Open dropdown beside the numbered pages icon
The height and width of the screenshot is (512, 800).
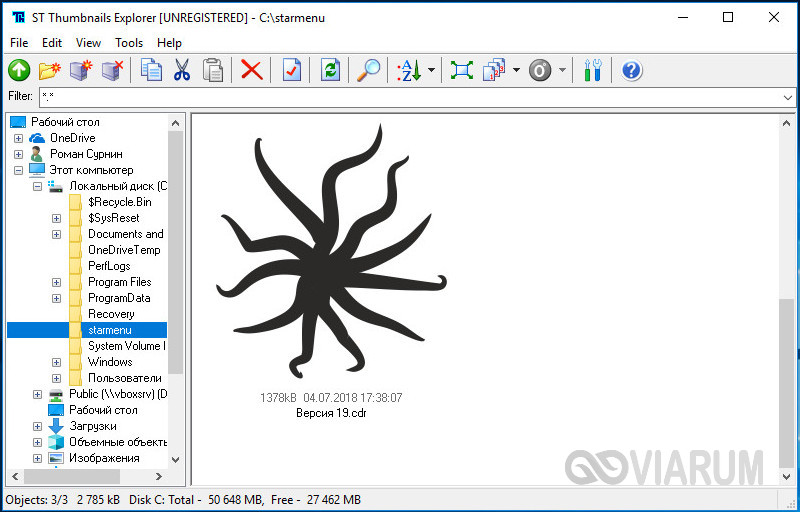pos(516,70)
